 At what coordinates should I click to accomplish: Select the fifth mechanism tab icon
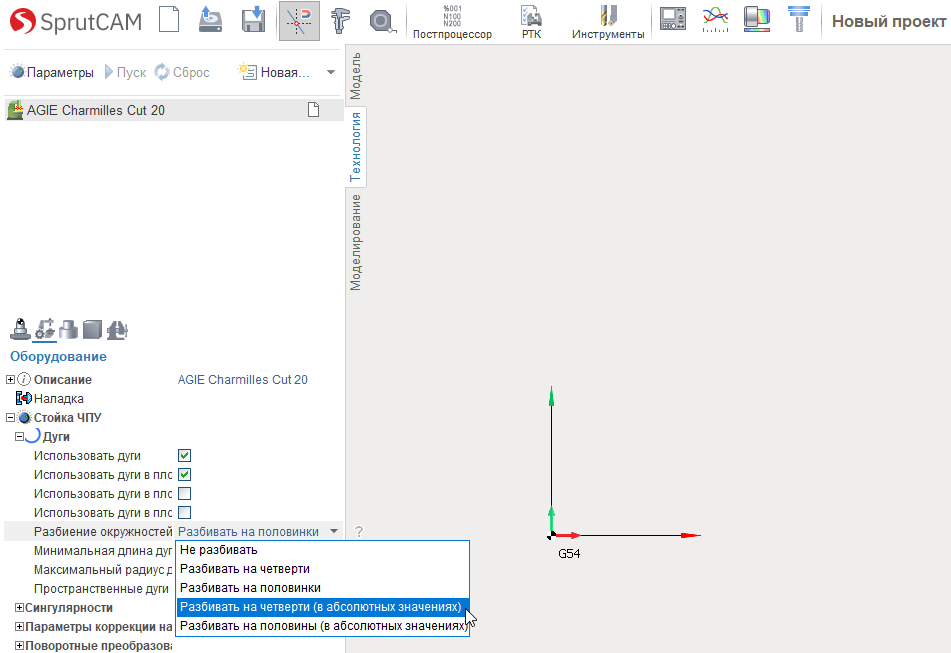[x=117, y=329]
